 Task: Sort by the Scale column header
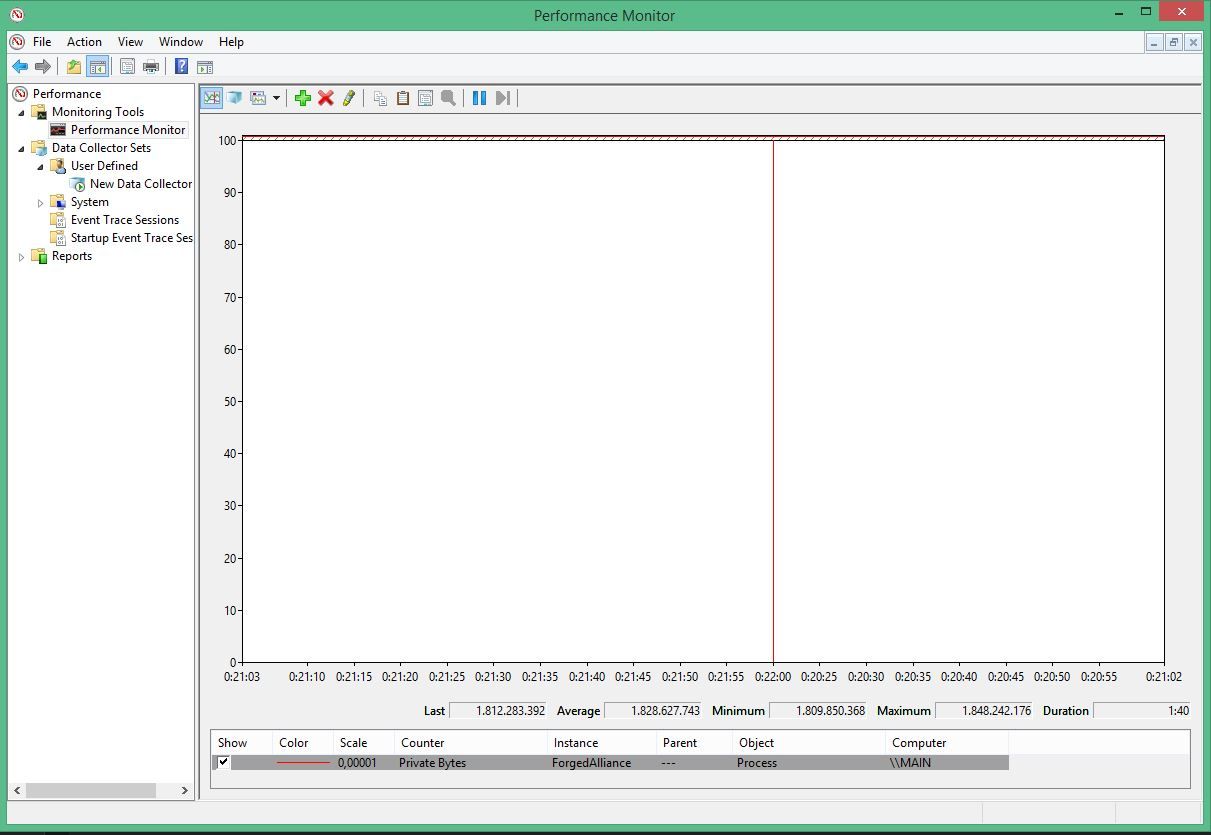click(x=353, y=743)
